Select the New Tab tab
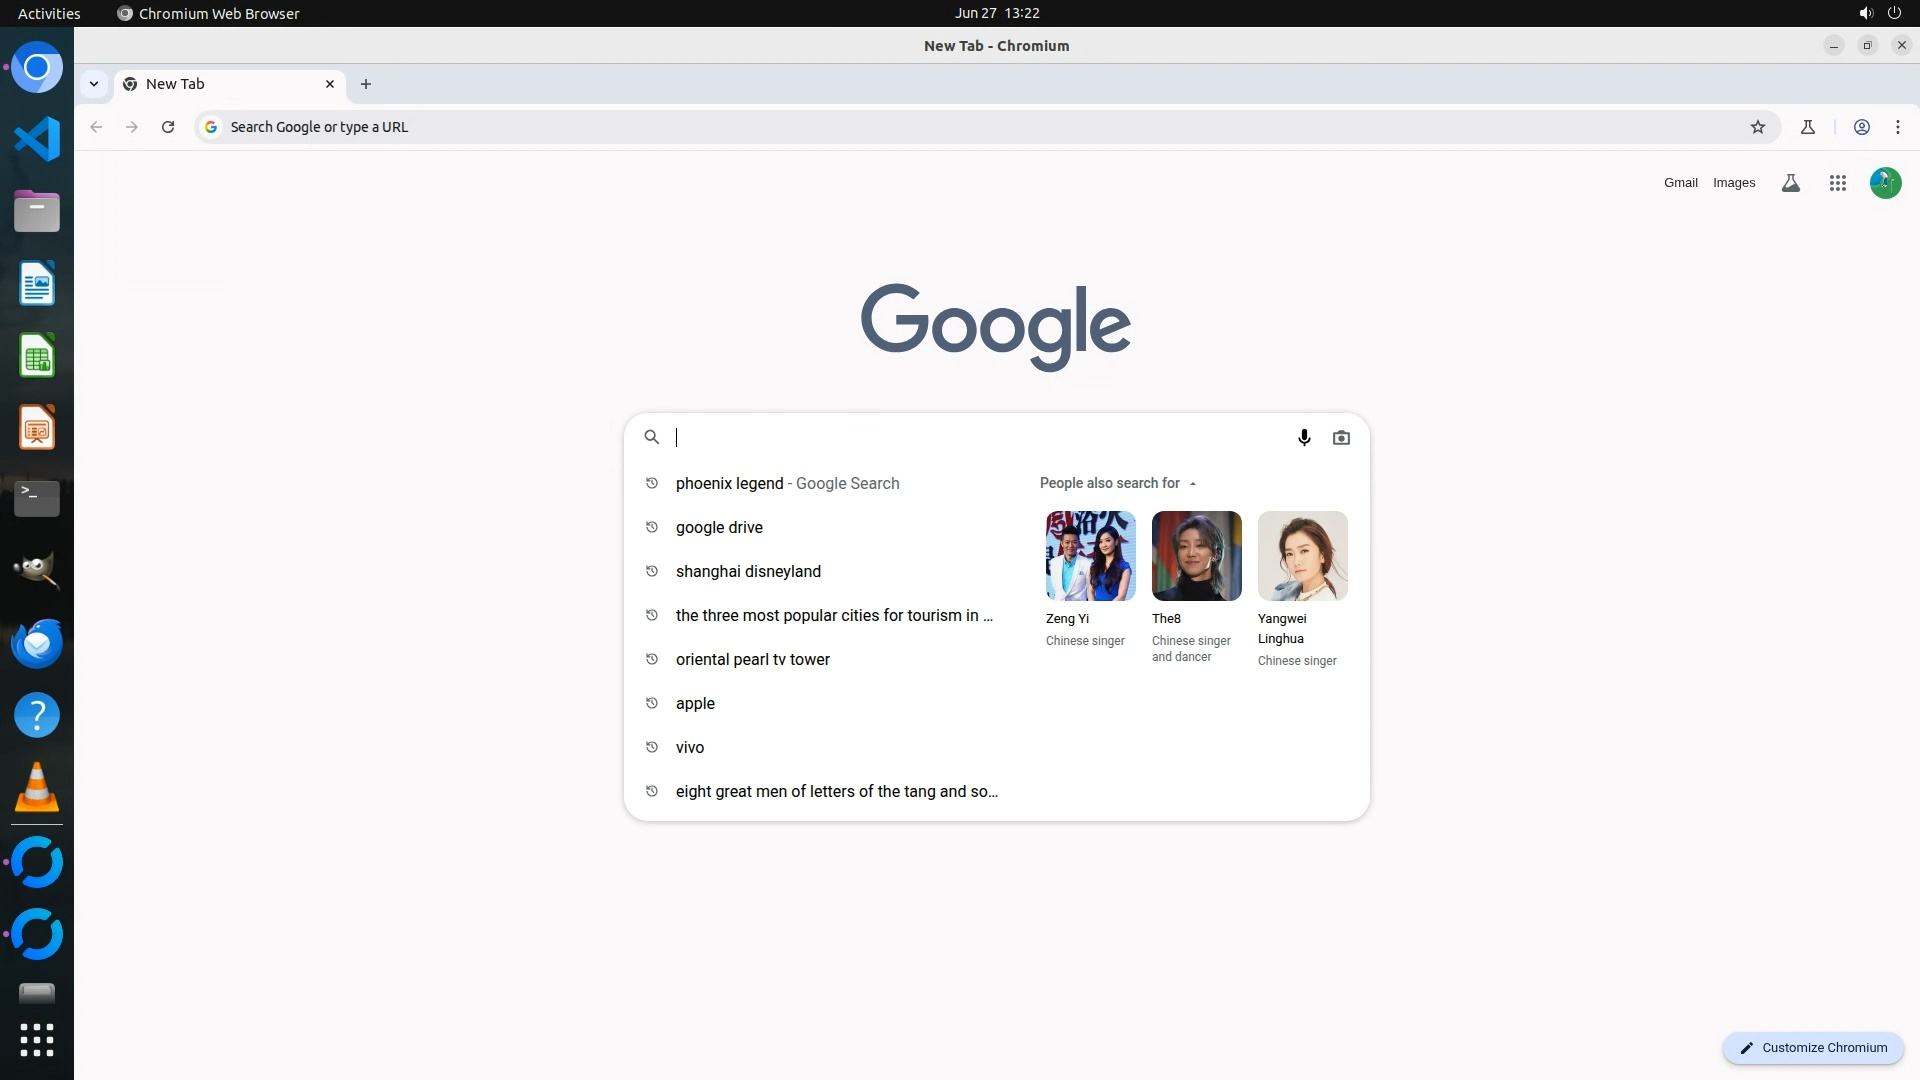Screen dimensions: 1920x1080 pyautogui.click(x=218, y=84)
